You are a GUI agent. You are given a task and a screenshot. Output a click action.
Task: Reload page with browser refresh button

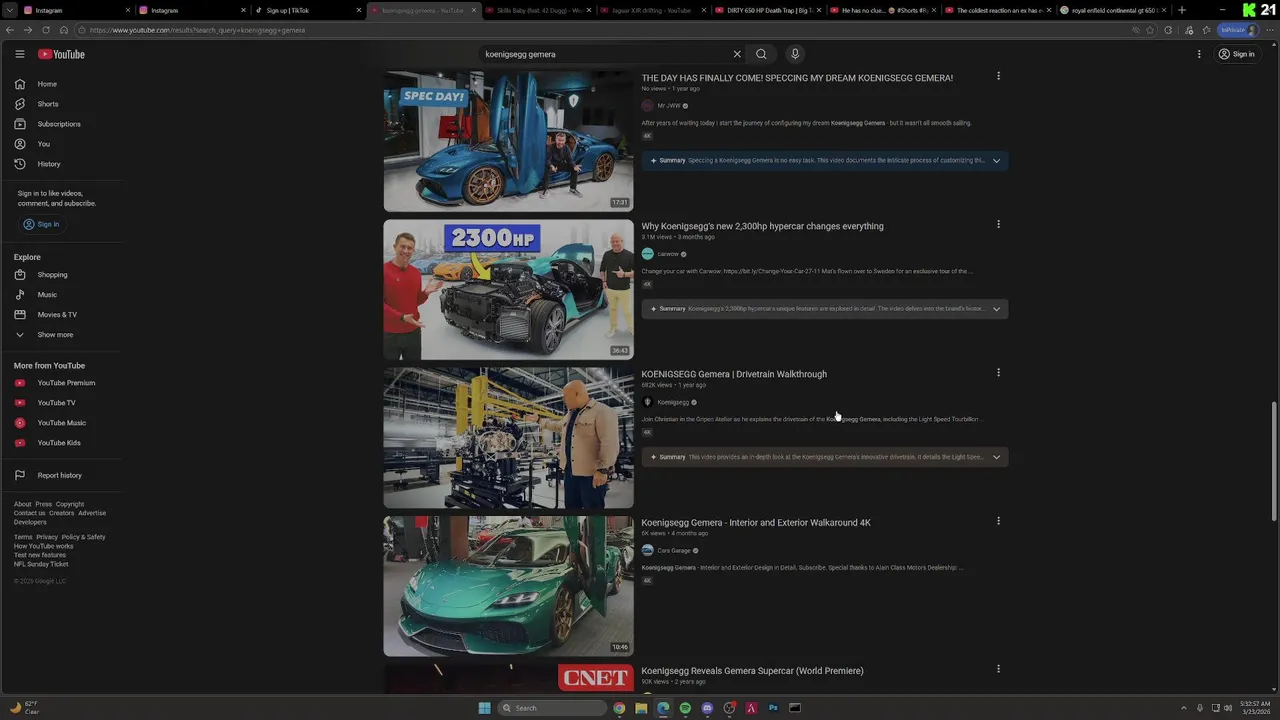45,30
